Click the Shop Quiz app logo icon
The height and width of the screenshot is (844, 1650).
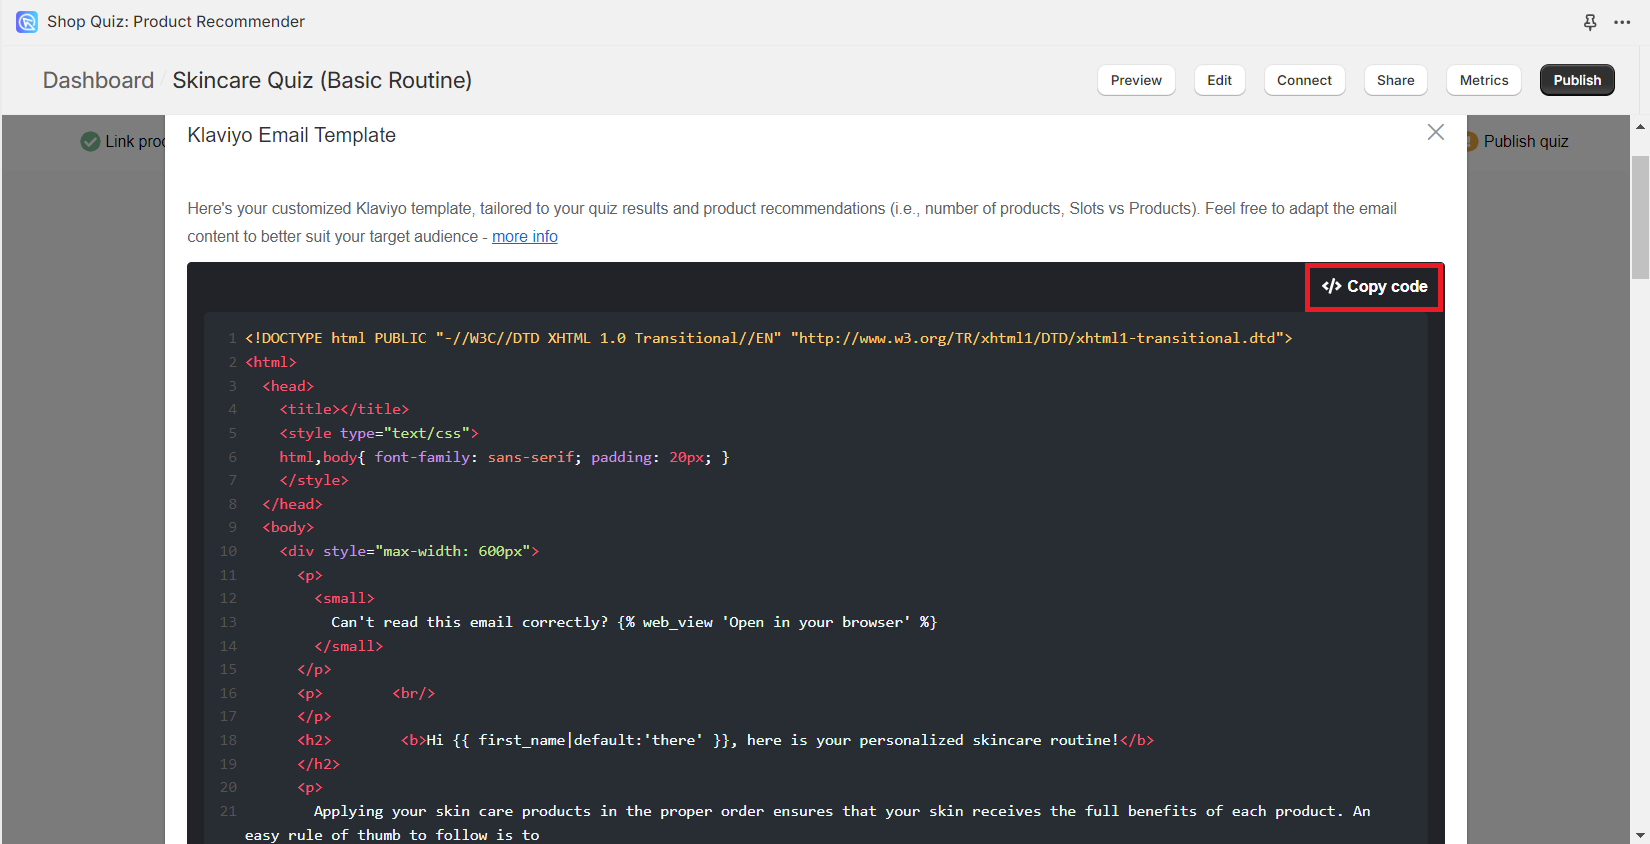[27, 22]
